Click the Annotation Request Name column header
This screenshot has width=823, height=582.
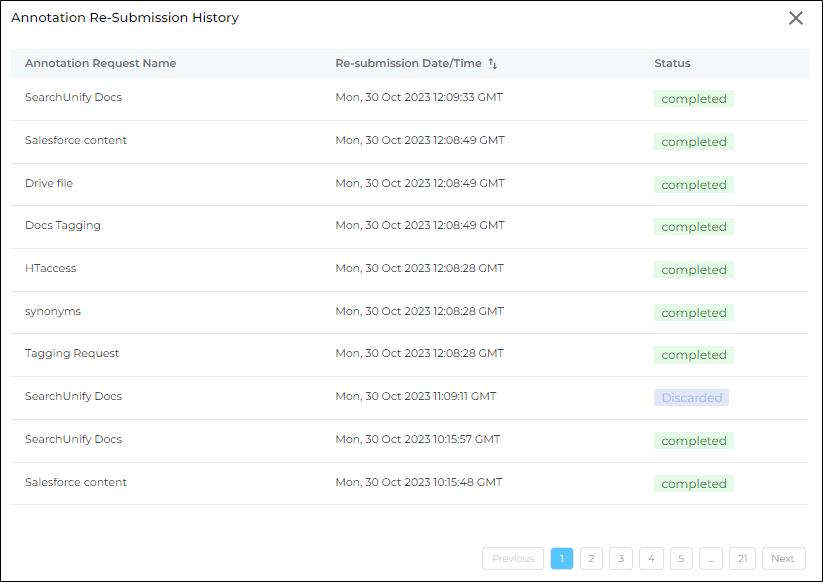100,63
